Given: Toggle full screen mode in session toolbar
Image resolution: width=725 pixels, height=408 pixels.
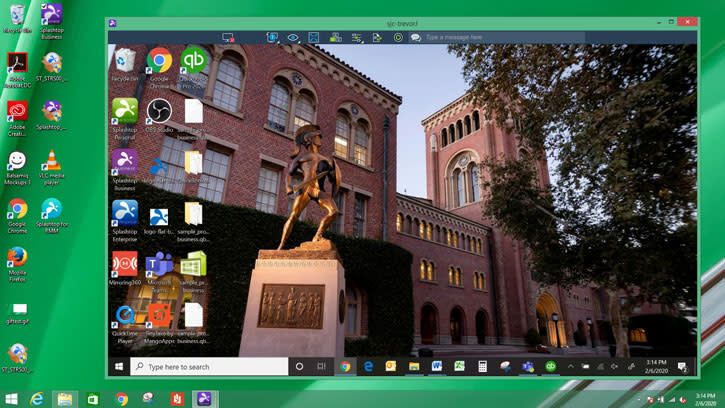Looking at the screenshot, I should [313, 37].
